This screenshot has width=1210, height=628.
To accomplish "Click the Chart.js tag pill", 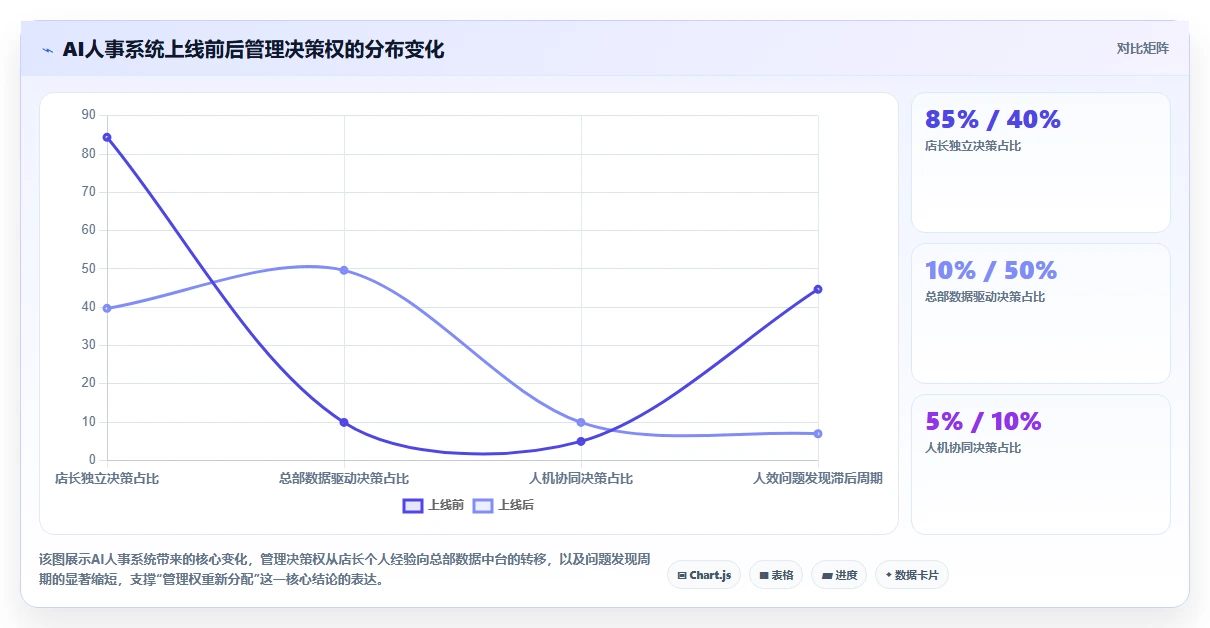I will (x=704, y=575).
